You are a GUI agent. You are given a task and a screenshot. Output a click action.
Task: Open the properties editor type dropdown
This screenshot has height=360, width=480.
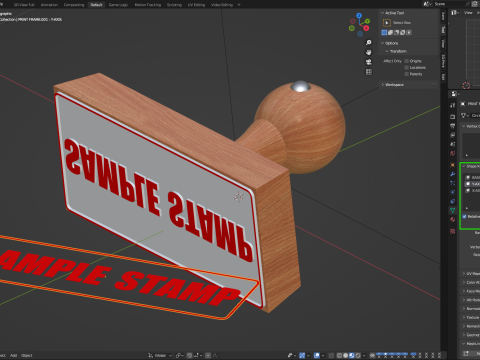(x=455, y=94)
